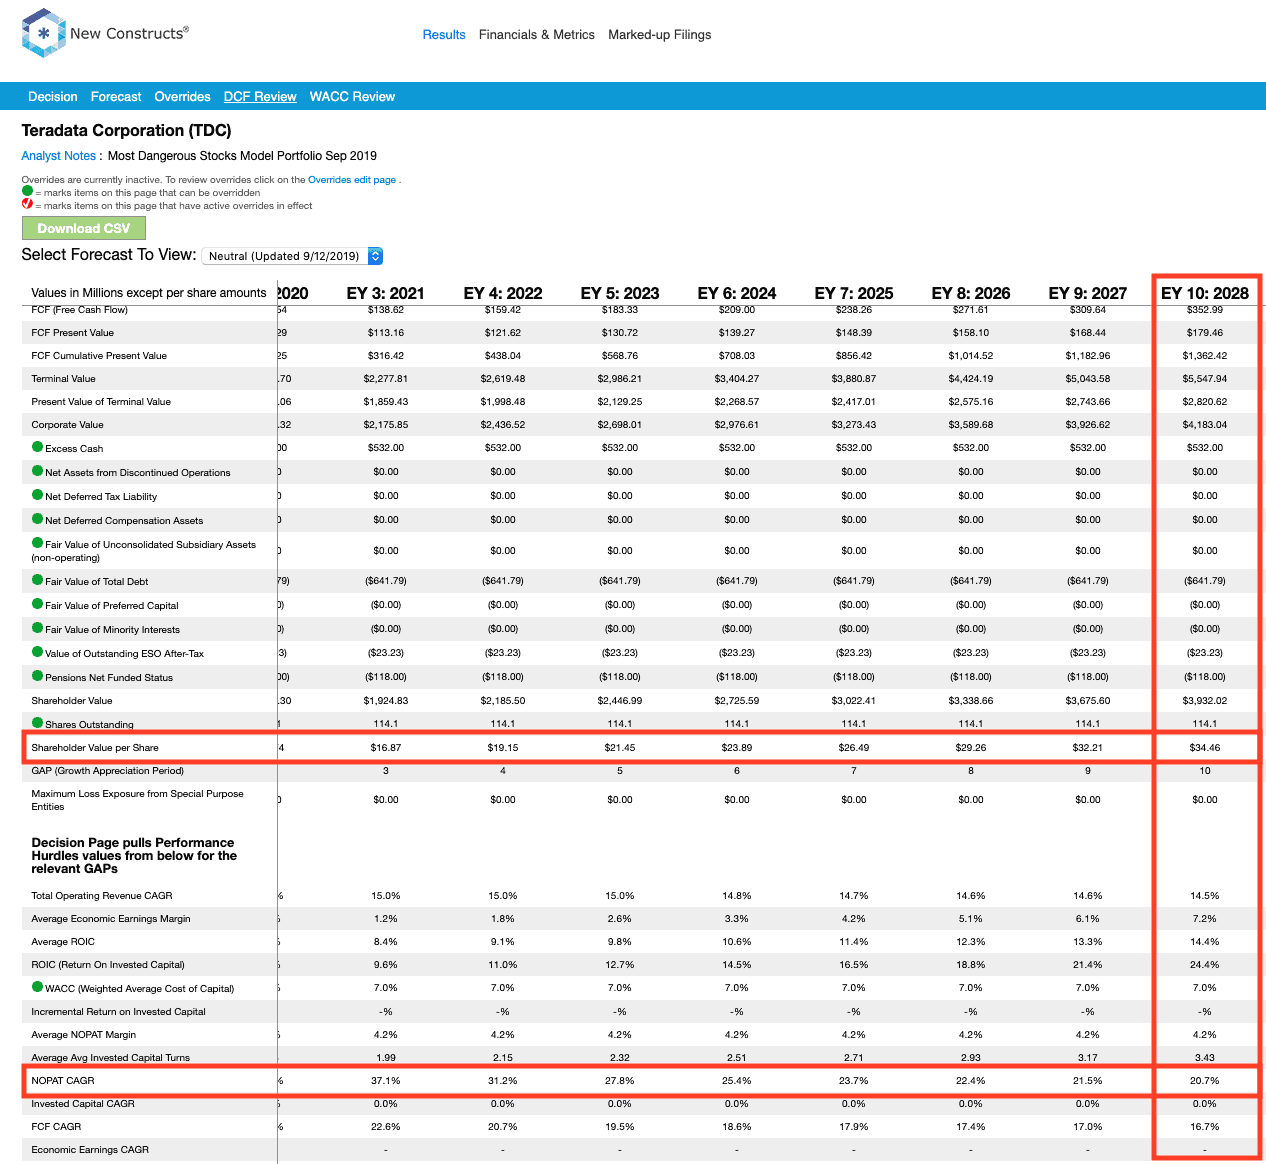Image resolution: width=1266 pixels, height=1164 pixels.
Task: Click green dot beside Fair Value of Unconsolidated Subsidiary Assets
Action: click(38, 543)
